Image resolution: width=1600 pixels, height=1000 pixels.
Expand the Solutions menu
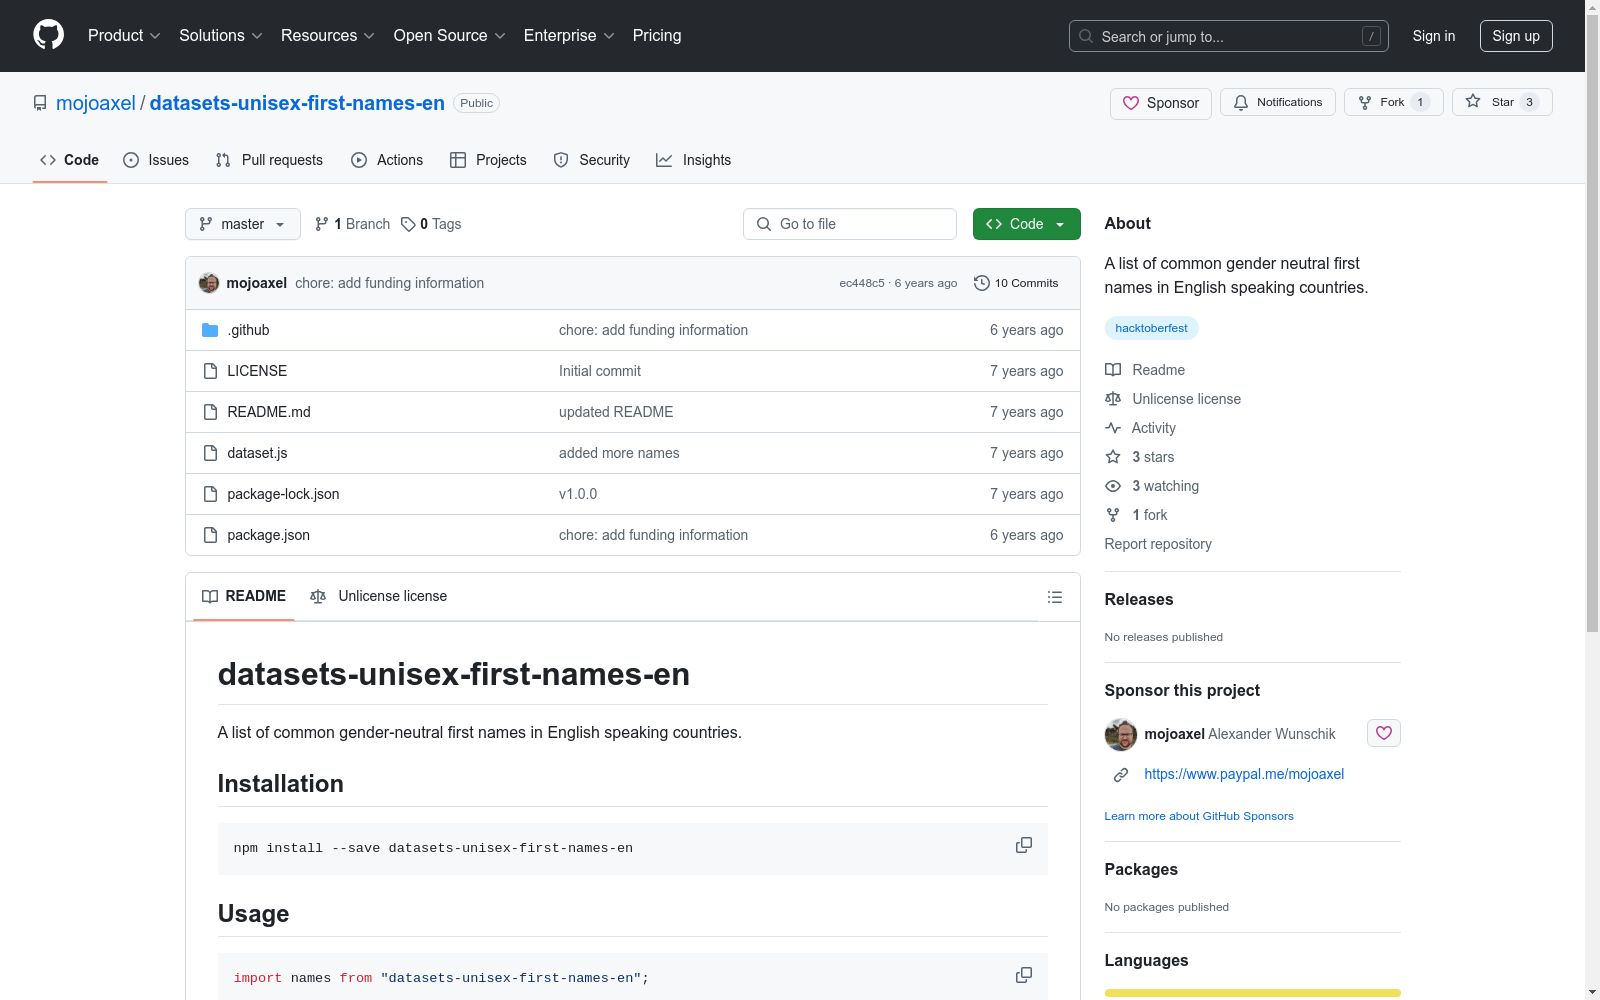tap(221, 36)
